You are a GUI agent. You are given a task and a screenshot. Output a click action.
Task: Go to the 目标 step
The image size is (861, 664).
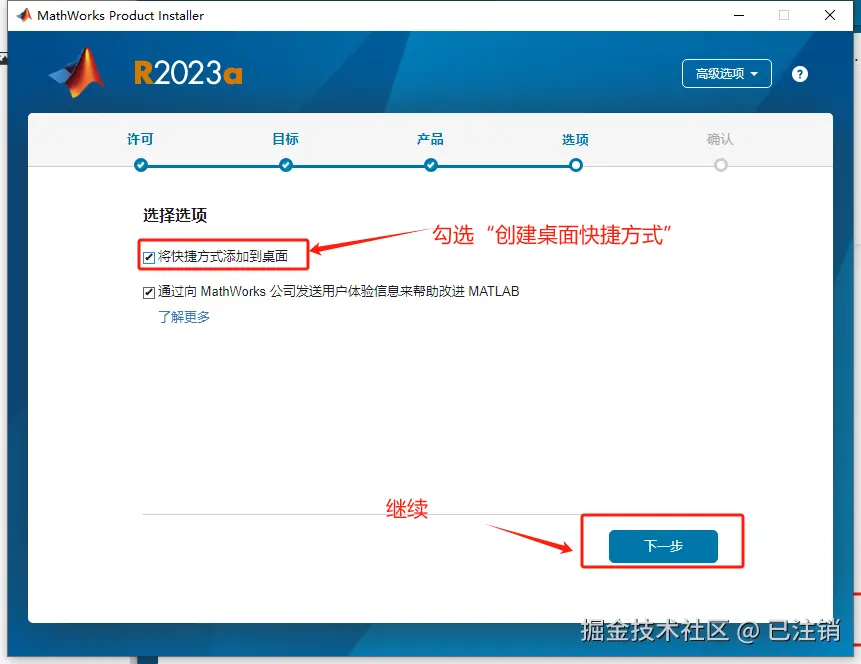click(x=286, y=139)
